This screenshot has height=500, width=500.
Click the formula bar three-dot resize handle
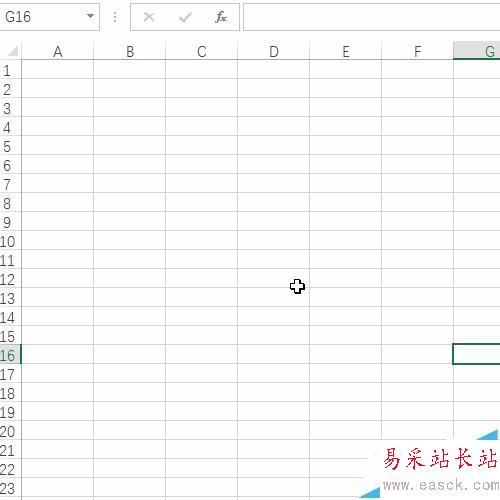[x=115, y=17]
